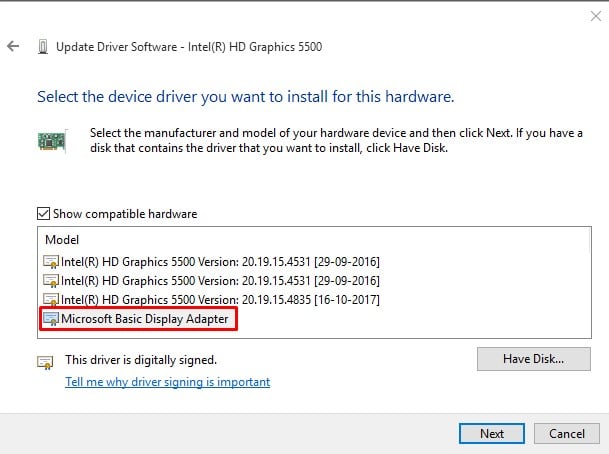This screenshot has width=609, height=454.
Task: Click the green hardware card icon
Action: [x=52, y=141]
